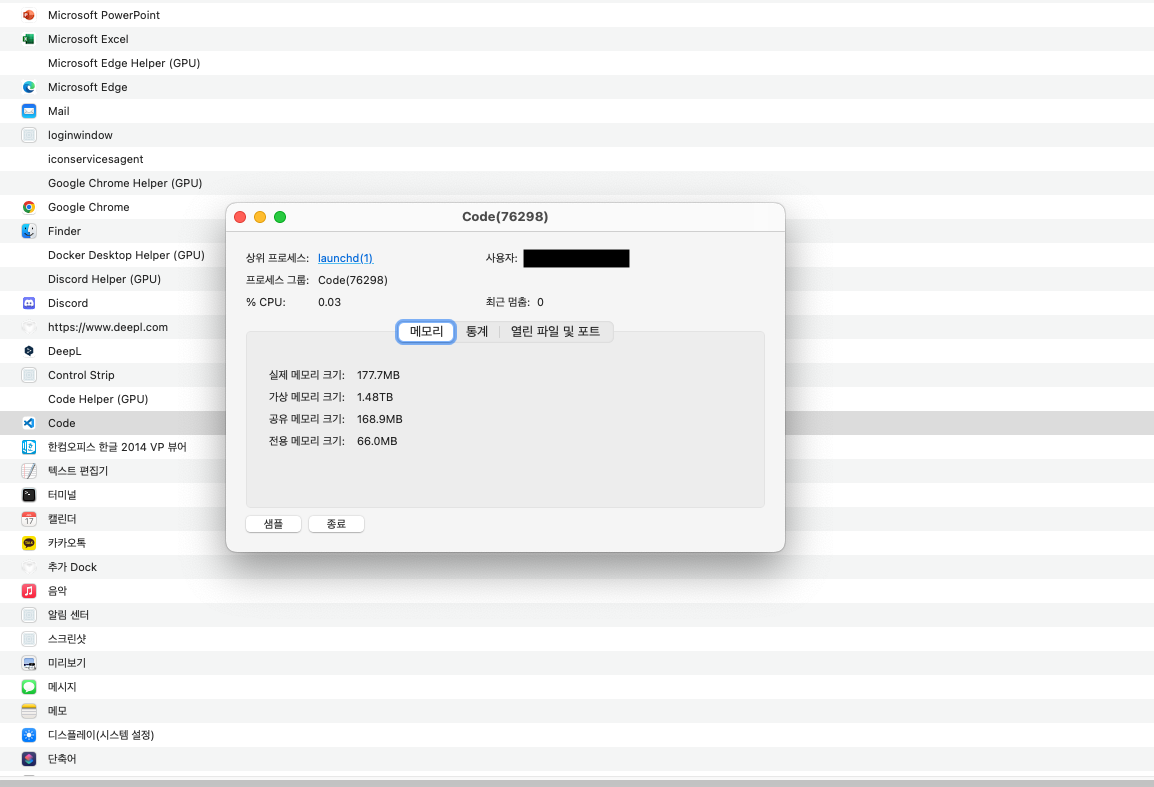Click the 디스플레이(시스템 설정) icon

point(29,735)
